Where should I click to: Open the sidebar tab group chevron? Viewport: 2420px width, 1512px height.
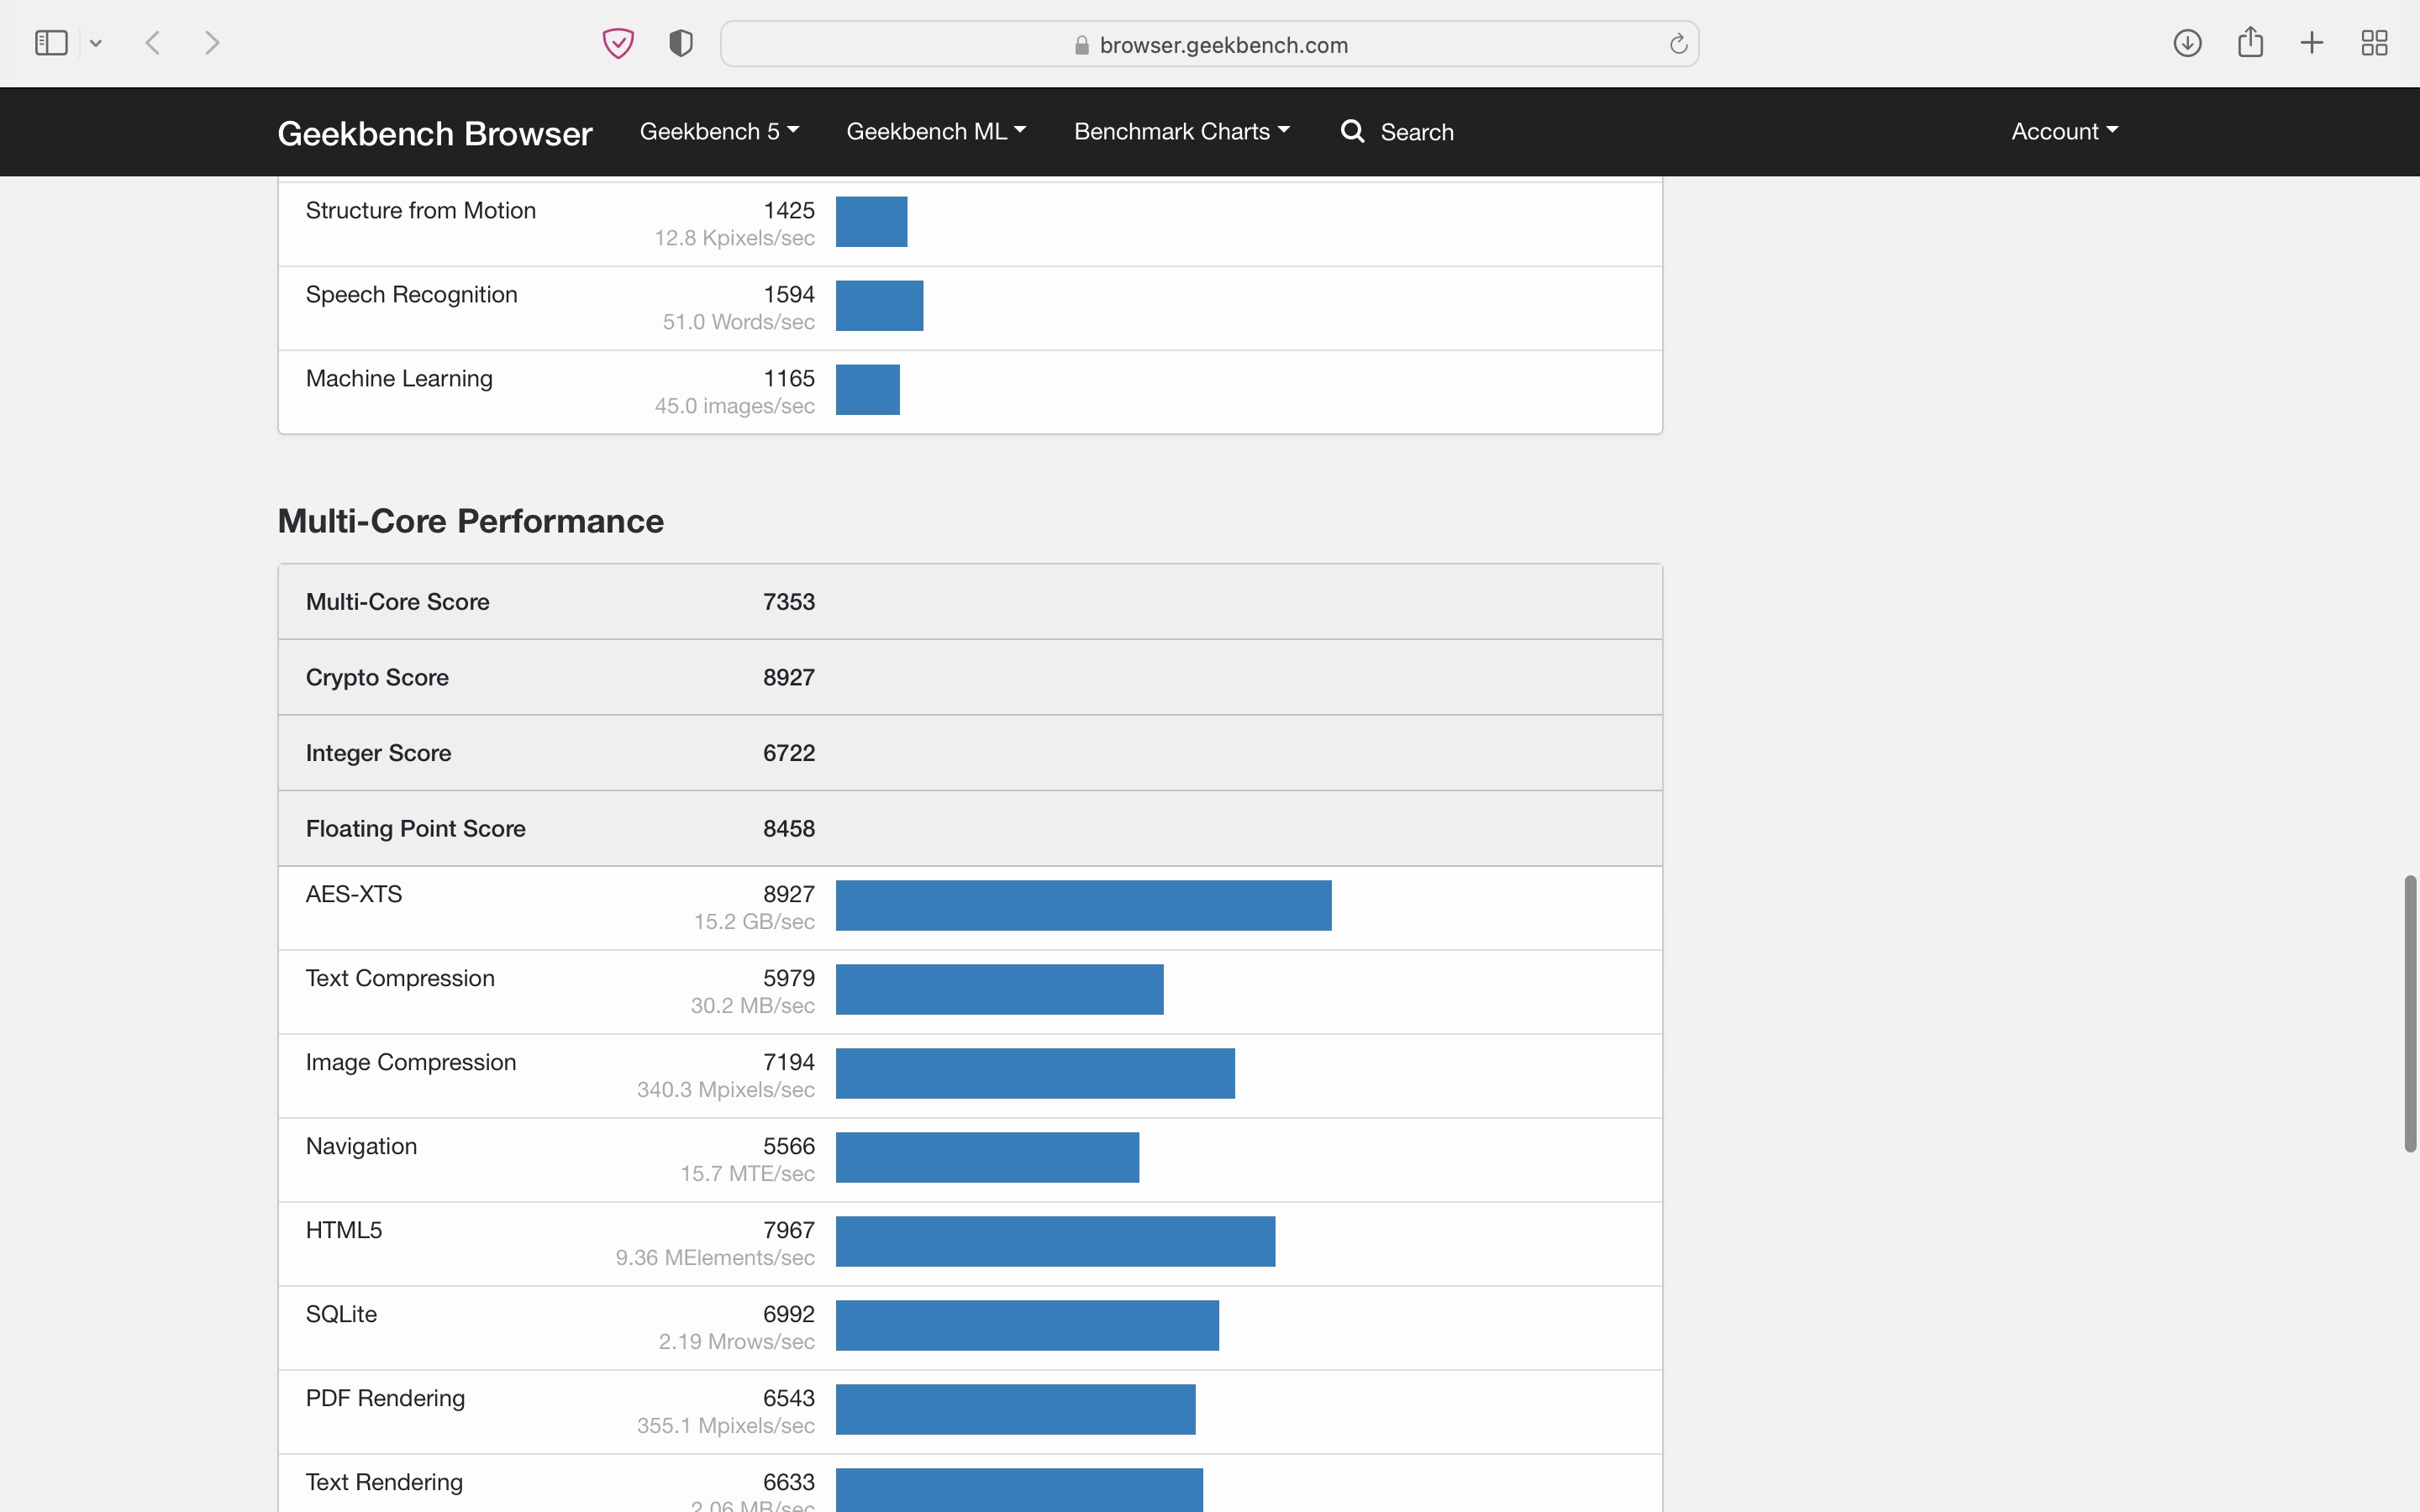pyautogui.click(x=96, y=43)
